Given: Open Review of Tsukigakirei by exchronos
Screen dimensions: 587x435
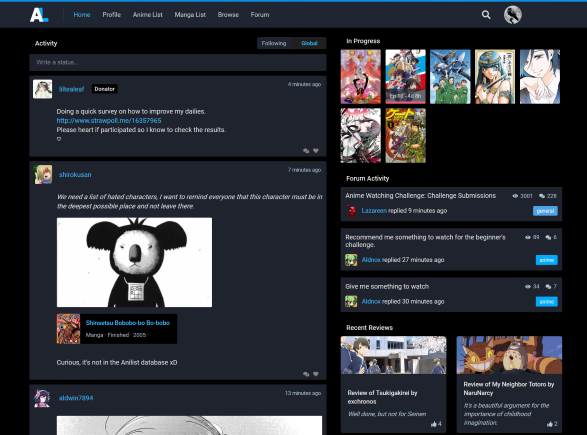Looking at the screenshot, I should click(x=382, y=397).
